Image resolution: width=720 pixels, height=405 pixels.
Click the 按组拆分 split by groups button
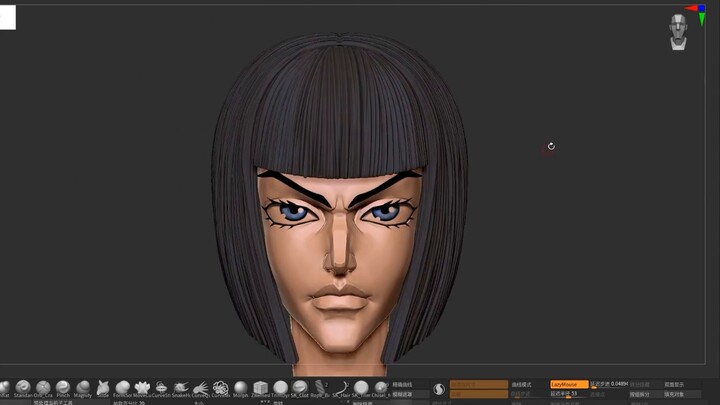click(x=640, y=395)
